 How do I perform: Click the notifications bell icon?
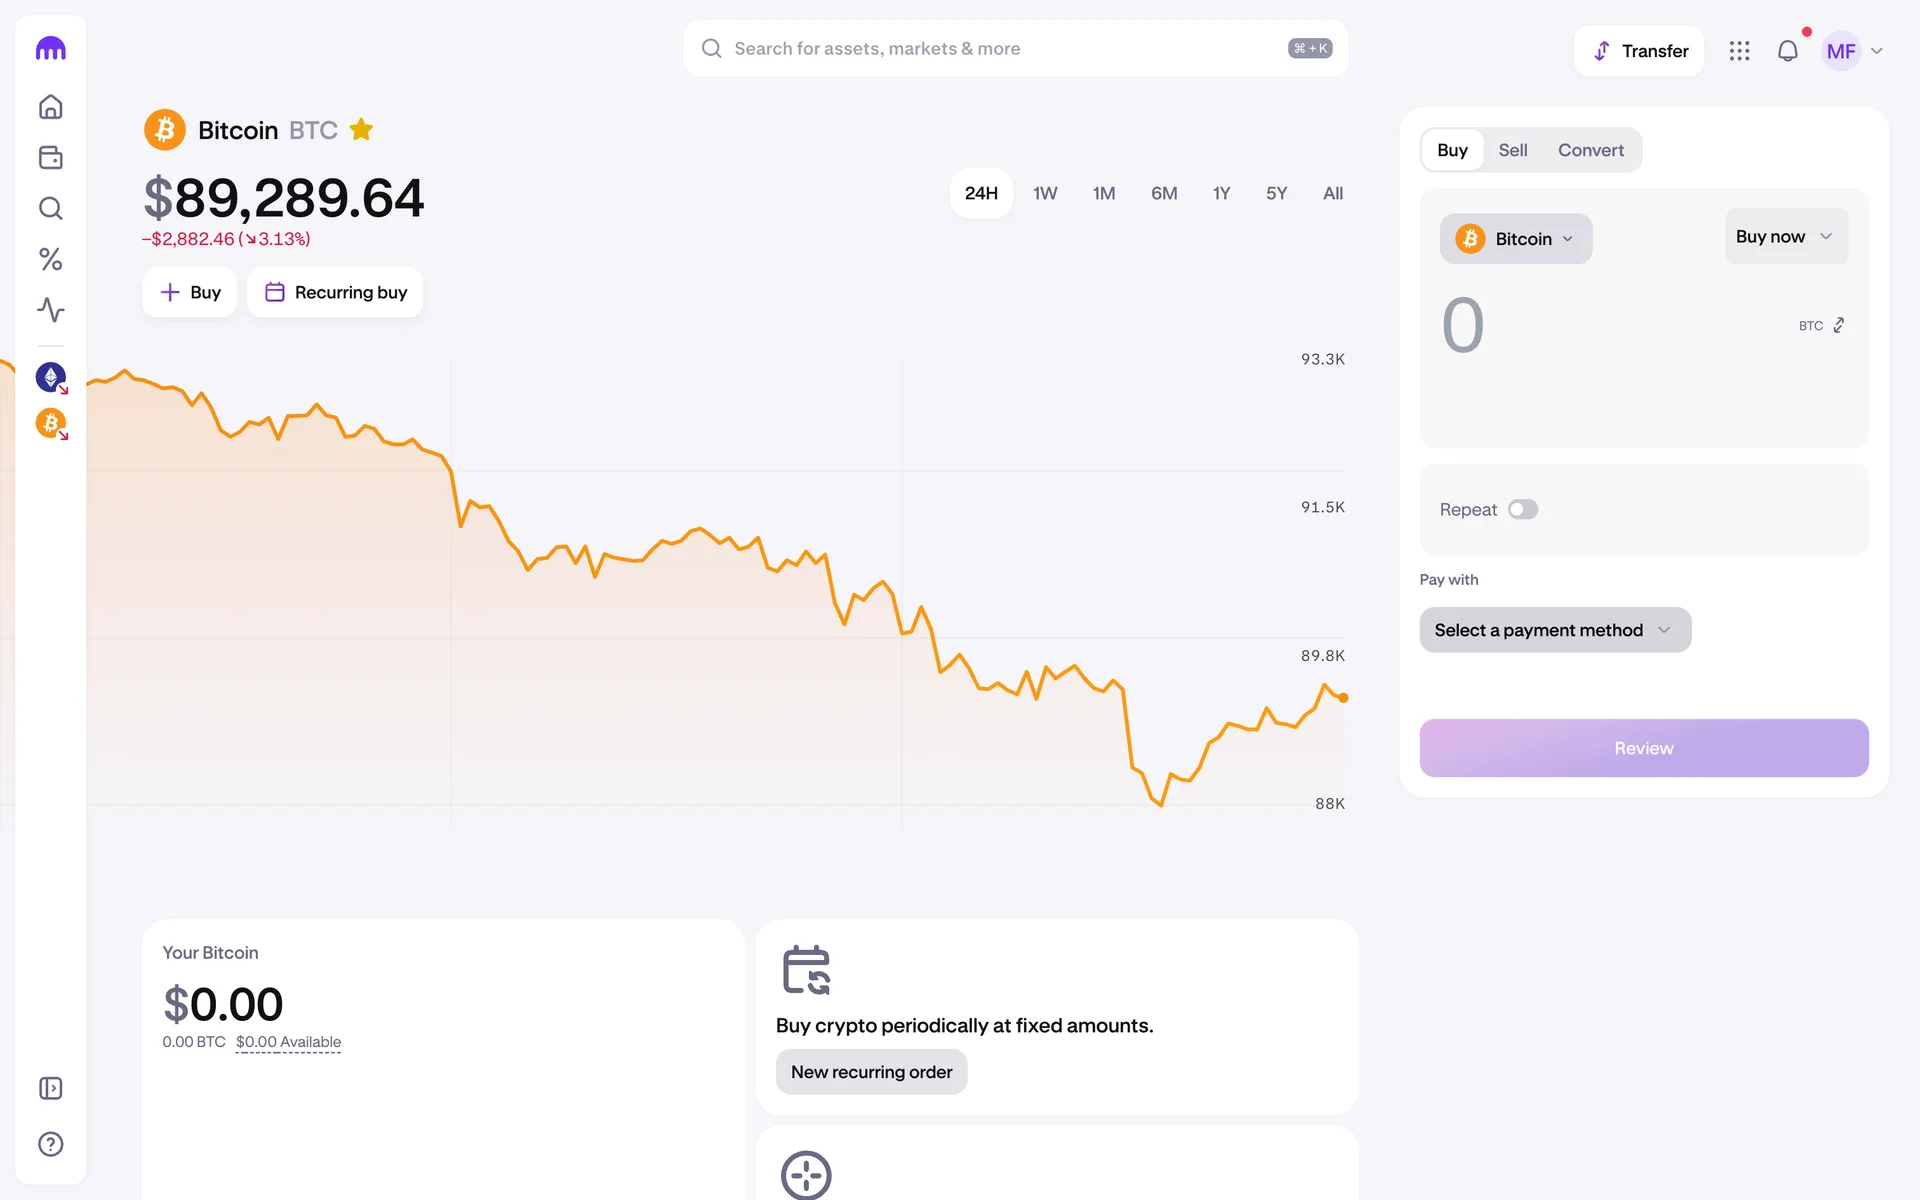(x=1787, y=51)
